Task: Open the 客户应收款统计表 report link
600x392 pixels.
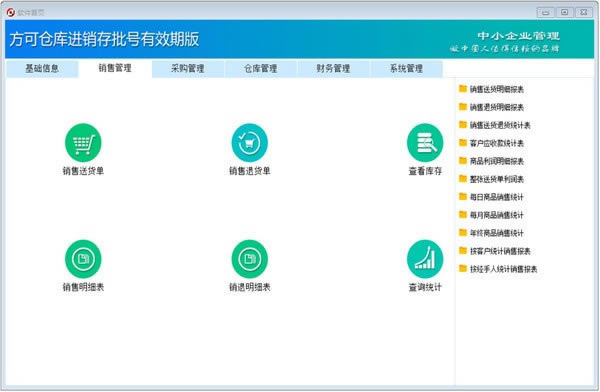Action: tap(497, 143)
